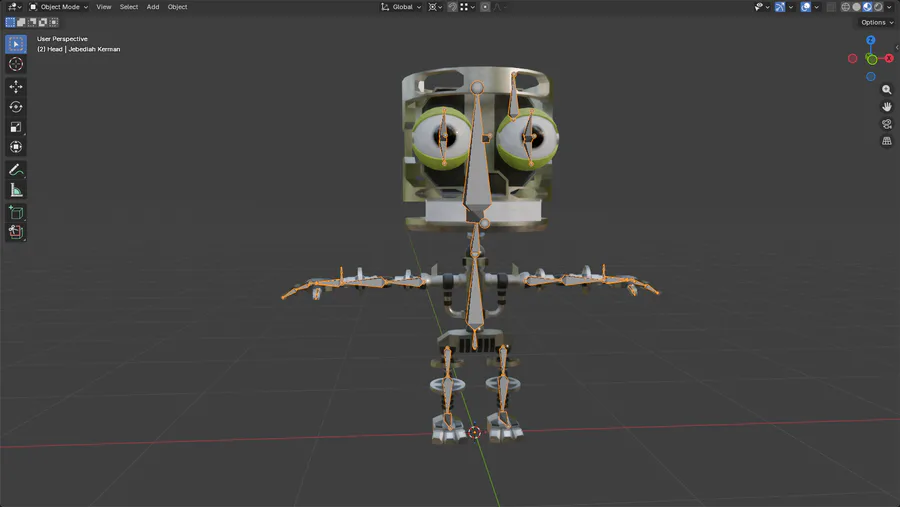Choose the Move tool

click(x=15, y=87)
